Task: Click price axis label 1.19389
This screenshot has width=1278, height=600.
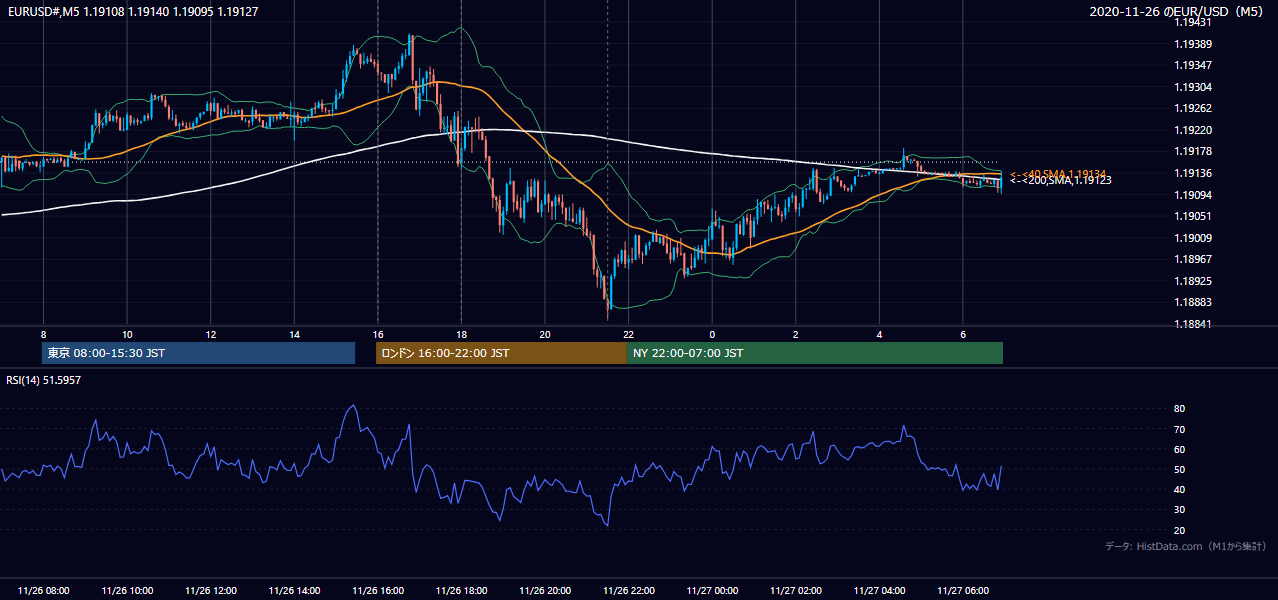Action: tap(1193, 45)
